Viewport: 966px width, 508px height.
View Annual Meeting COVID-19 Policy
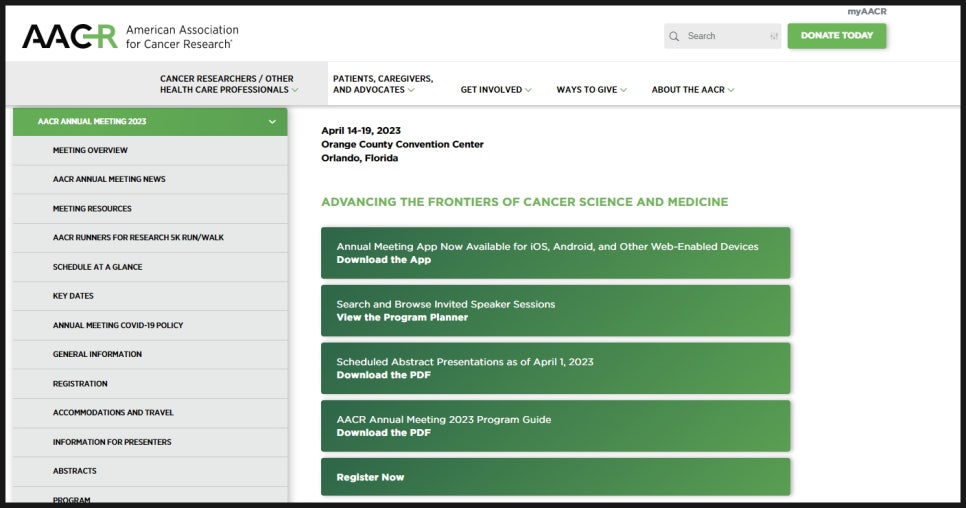(x=150, y=325)
